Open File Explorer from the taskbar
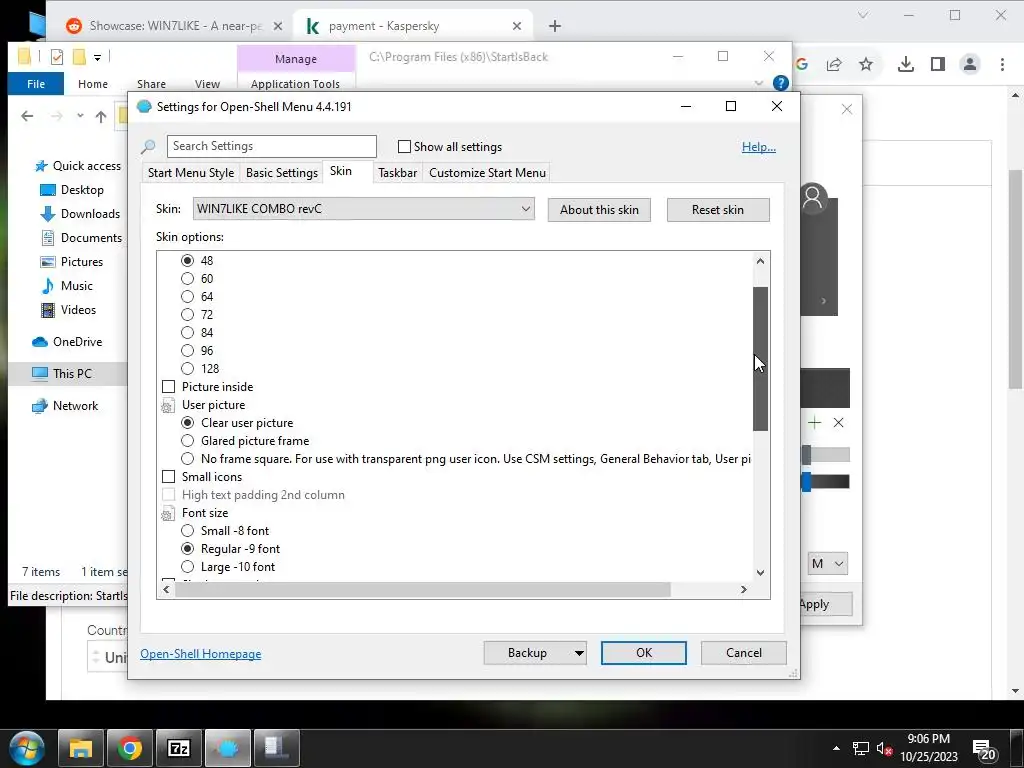The height and width of the screenshot is (768, 1024). pyautogui.click(x=81, y=748)
